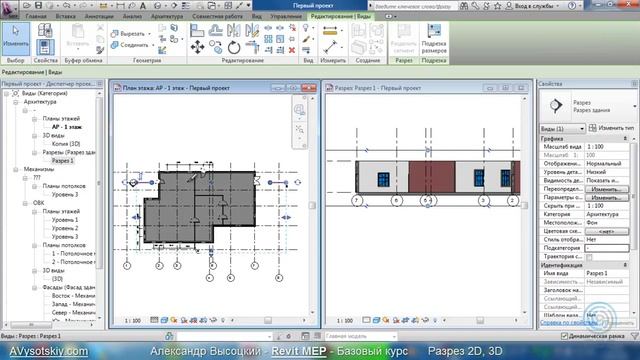Click the Вырезать geometry tool

click(130, 33)
